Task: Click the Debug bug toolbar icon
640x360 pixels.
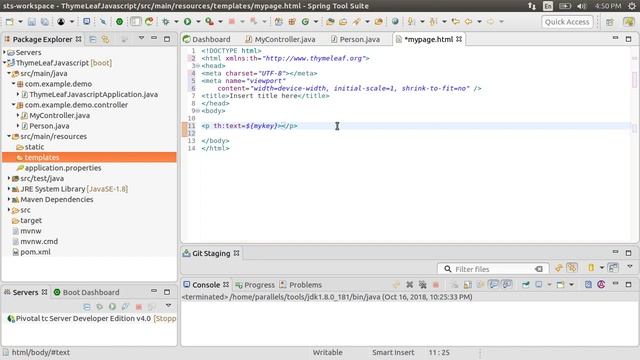Action: tap(166, 22)
